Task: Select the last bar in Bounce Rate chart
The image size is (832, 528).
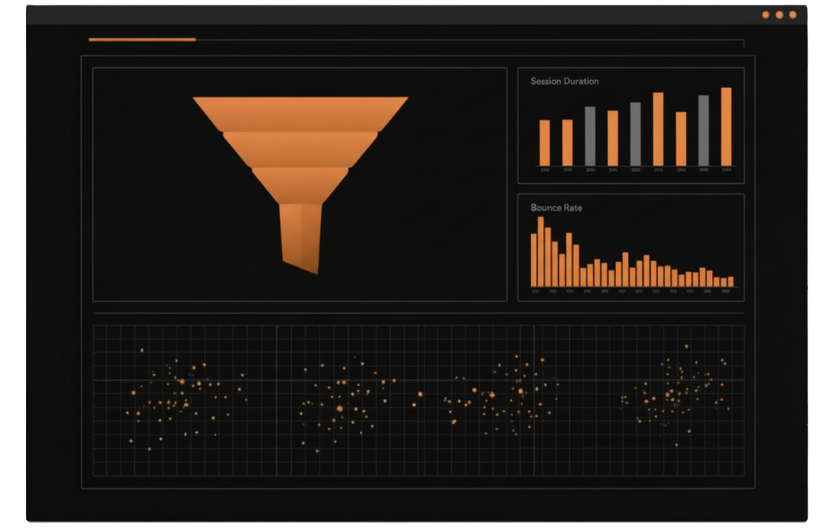Action: click(x=730, y=282)
